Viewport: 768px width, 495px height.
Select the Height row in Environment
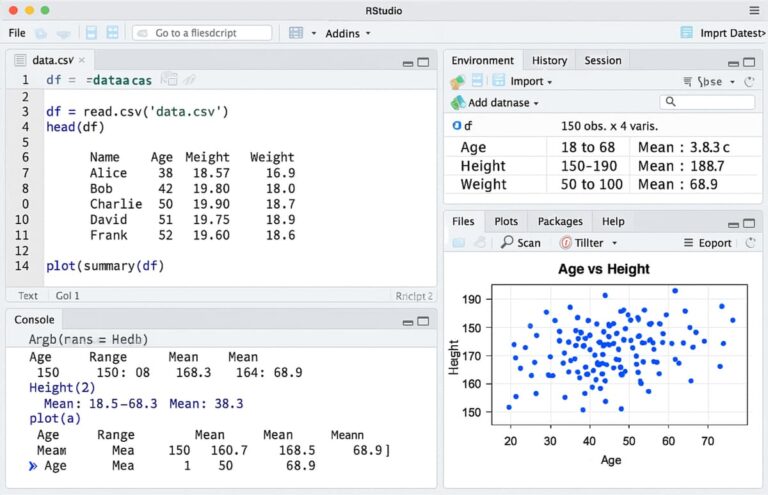tap(602, 166)
